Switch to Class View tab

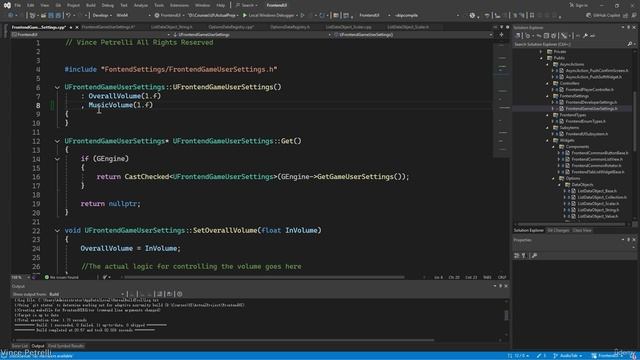point(582,230)
